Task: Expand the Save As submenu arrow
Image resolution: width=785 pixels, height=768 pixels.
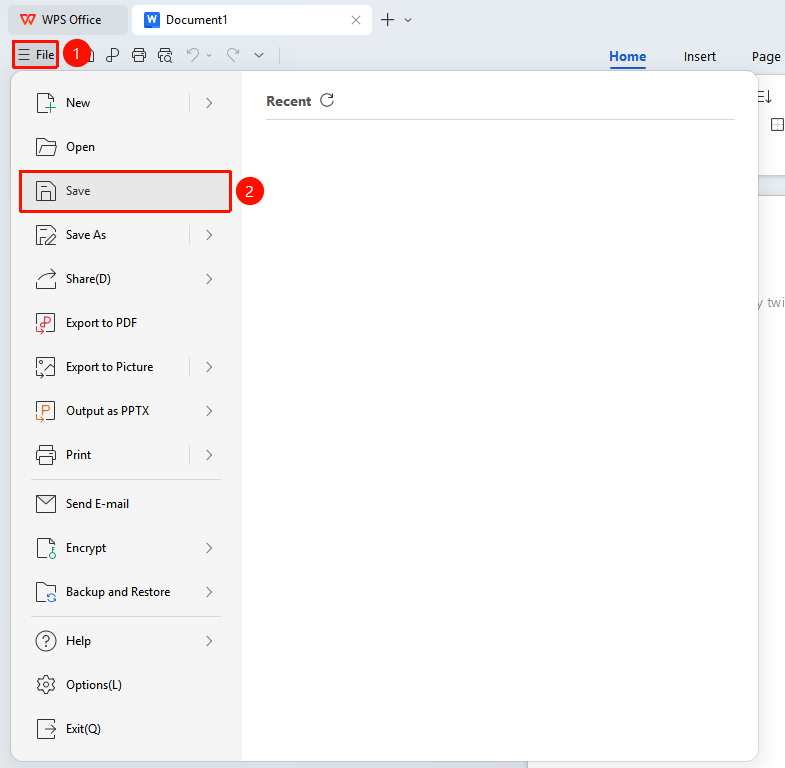Action: click(x=209, y=235)
